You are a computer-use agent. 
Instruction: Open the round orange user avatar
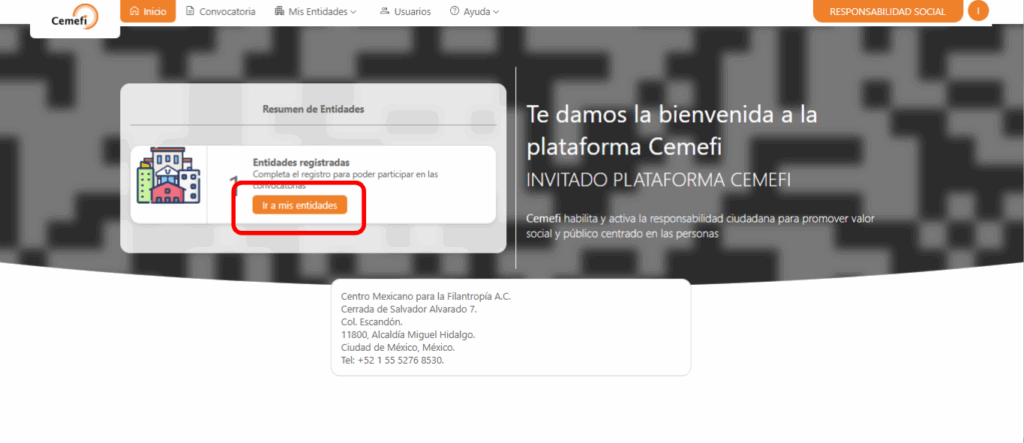[978, 11]
